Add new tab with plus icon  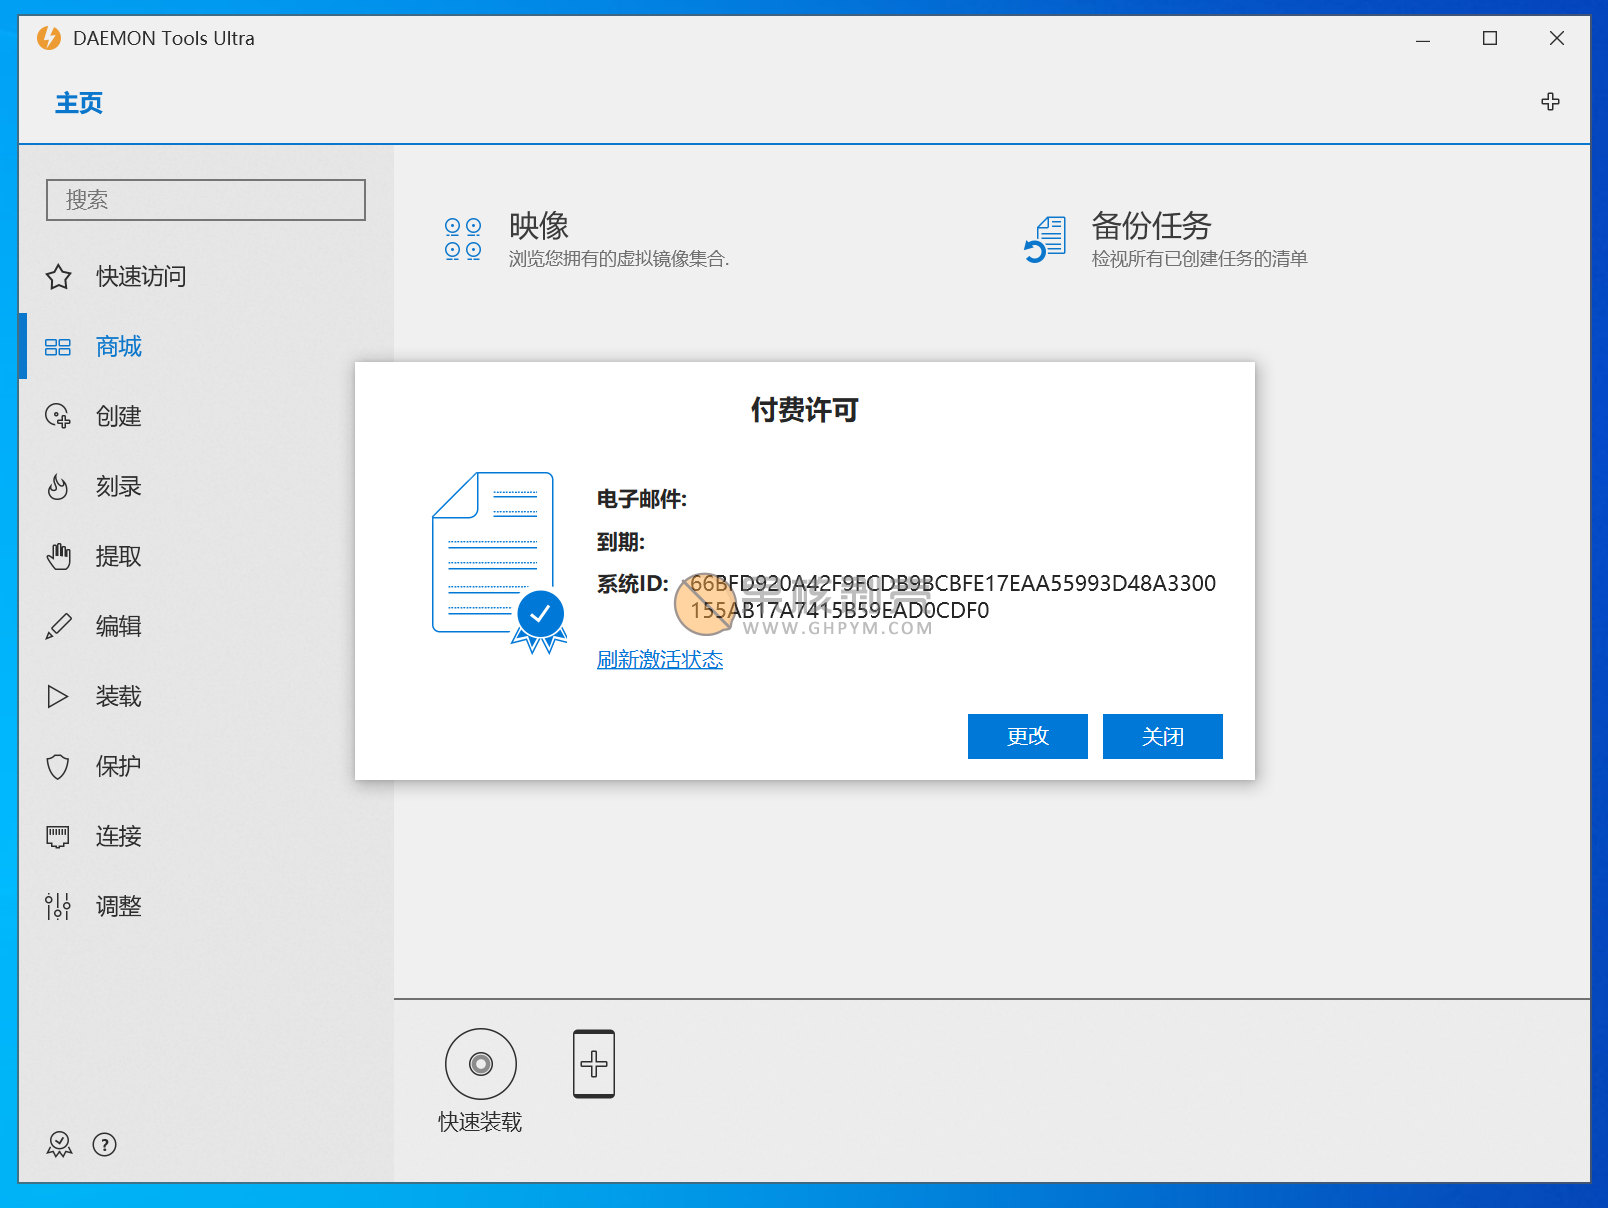pyautogui.click(x=1550, y=102)
